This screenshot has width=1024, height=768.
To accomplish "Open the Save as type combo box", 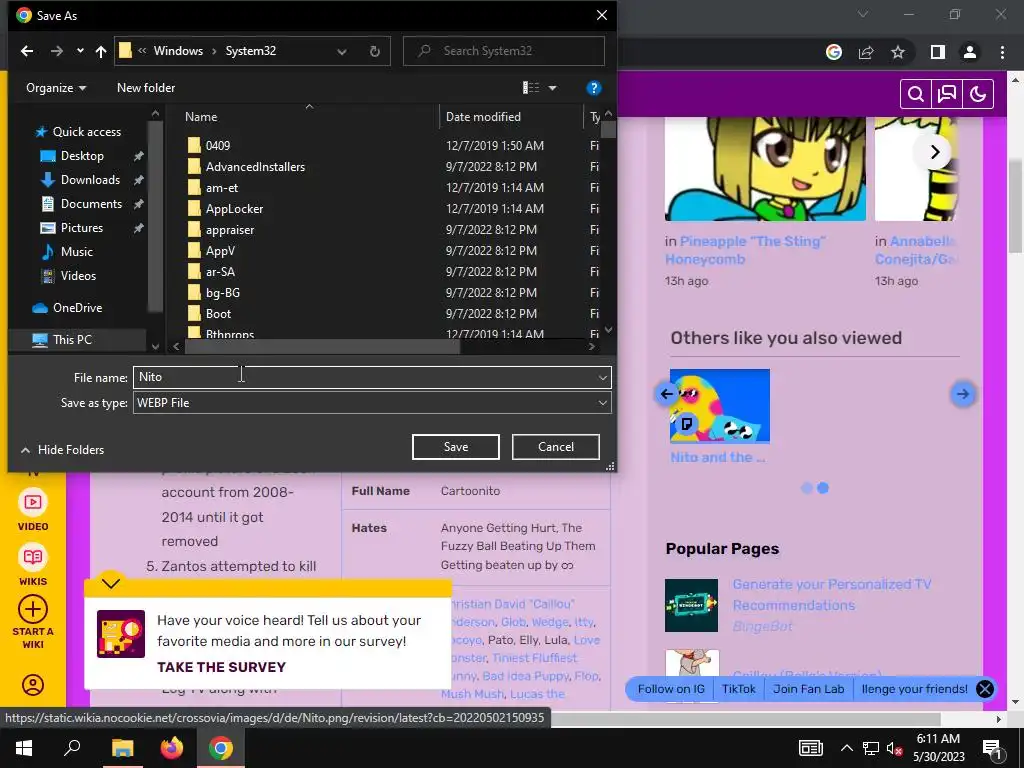I will (372, 402).
